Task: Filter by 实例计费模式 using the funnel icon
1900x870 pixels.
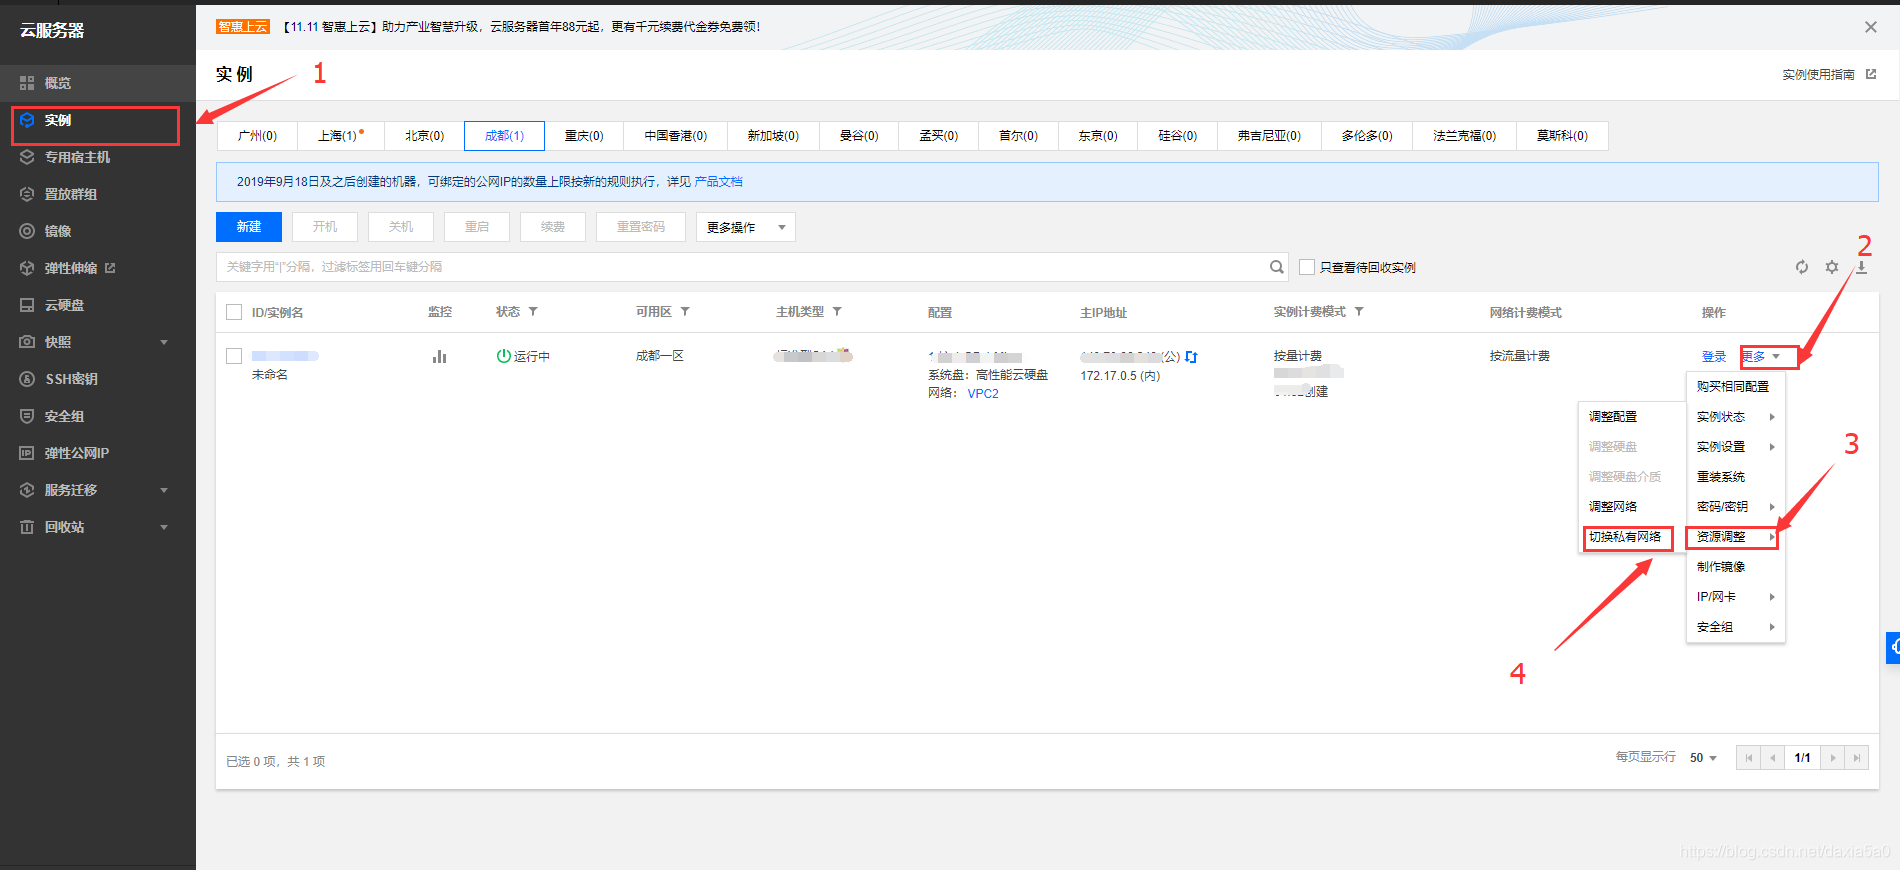Action: click(x=1359, y=312)
